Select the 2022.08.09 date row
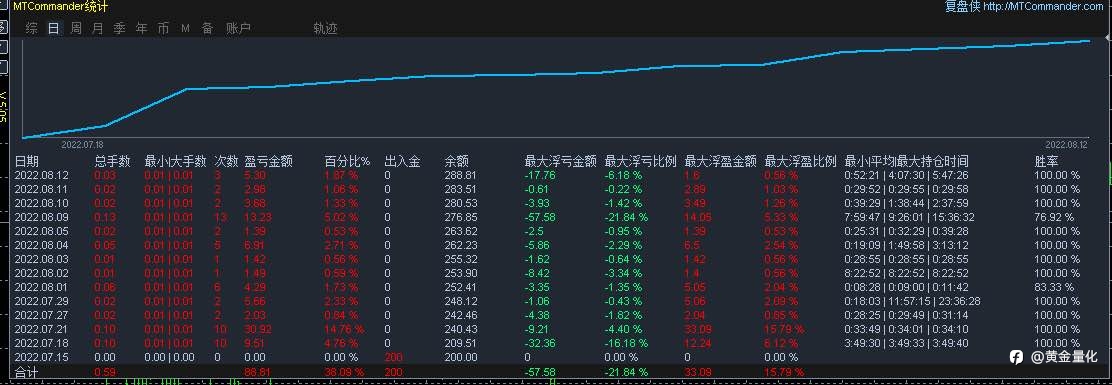 tap(42, 217)
